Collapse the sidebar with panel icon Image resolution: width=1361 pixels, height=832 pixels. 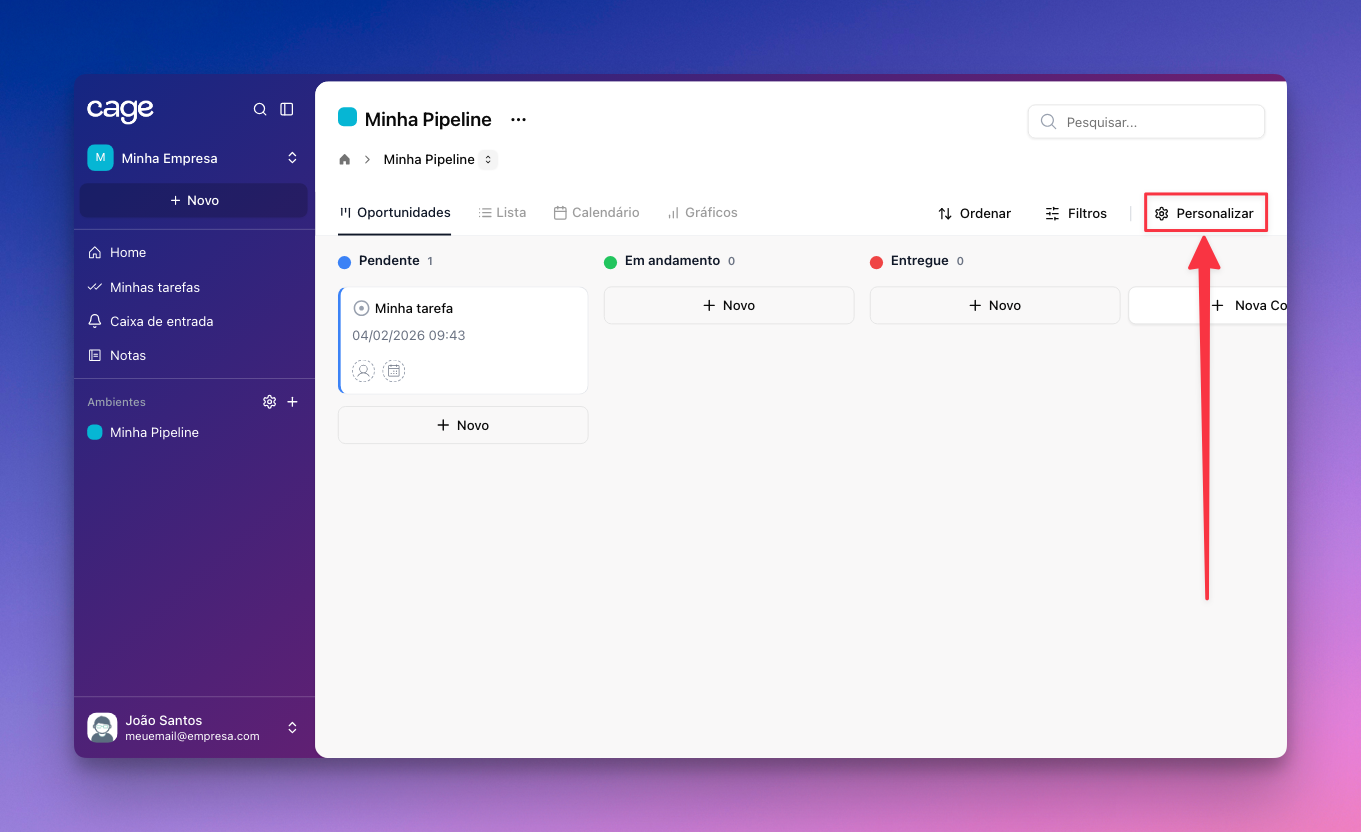(x=287, y=110)
